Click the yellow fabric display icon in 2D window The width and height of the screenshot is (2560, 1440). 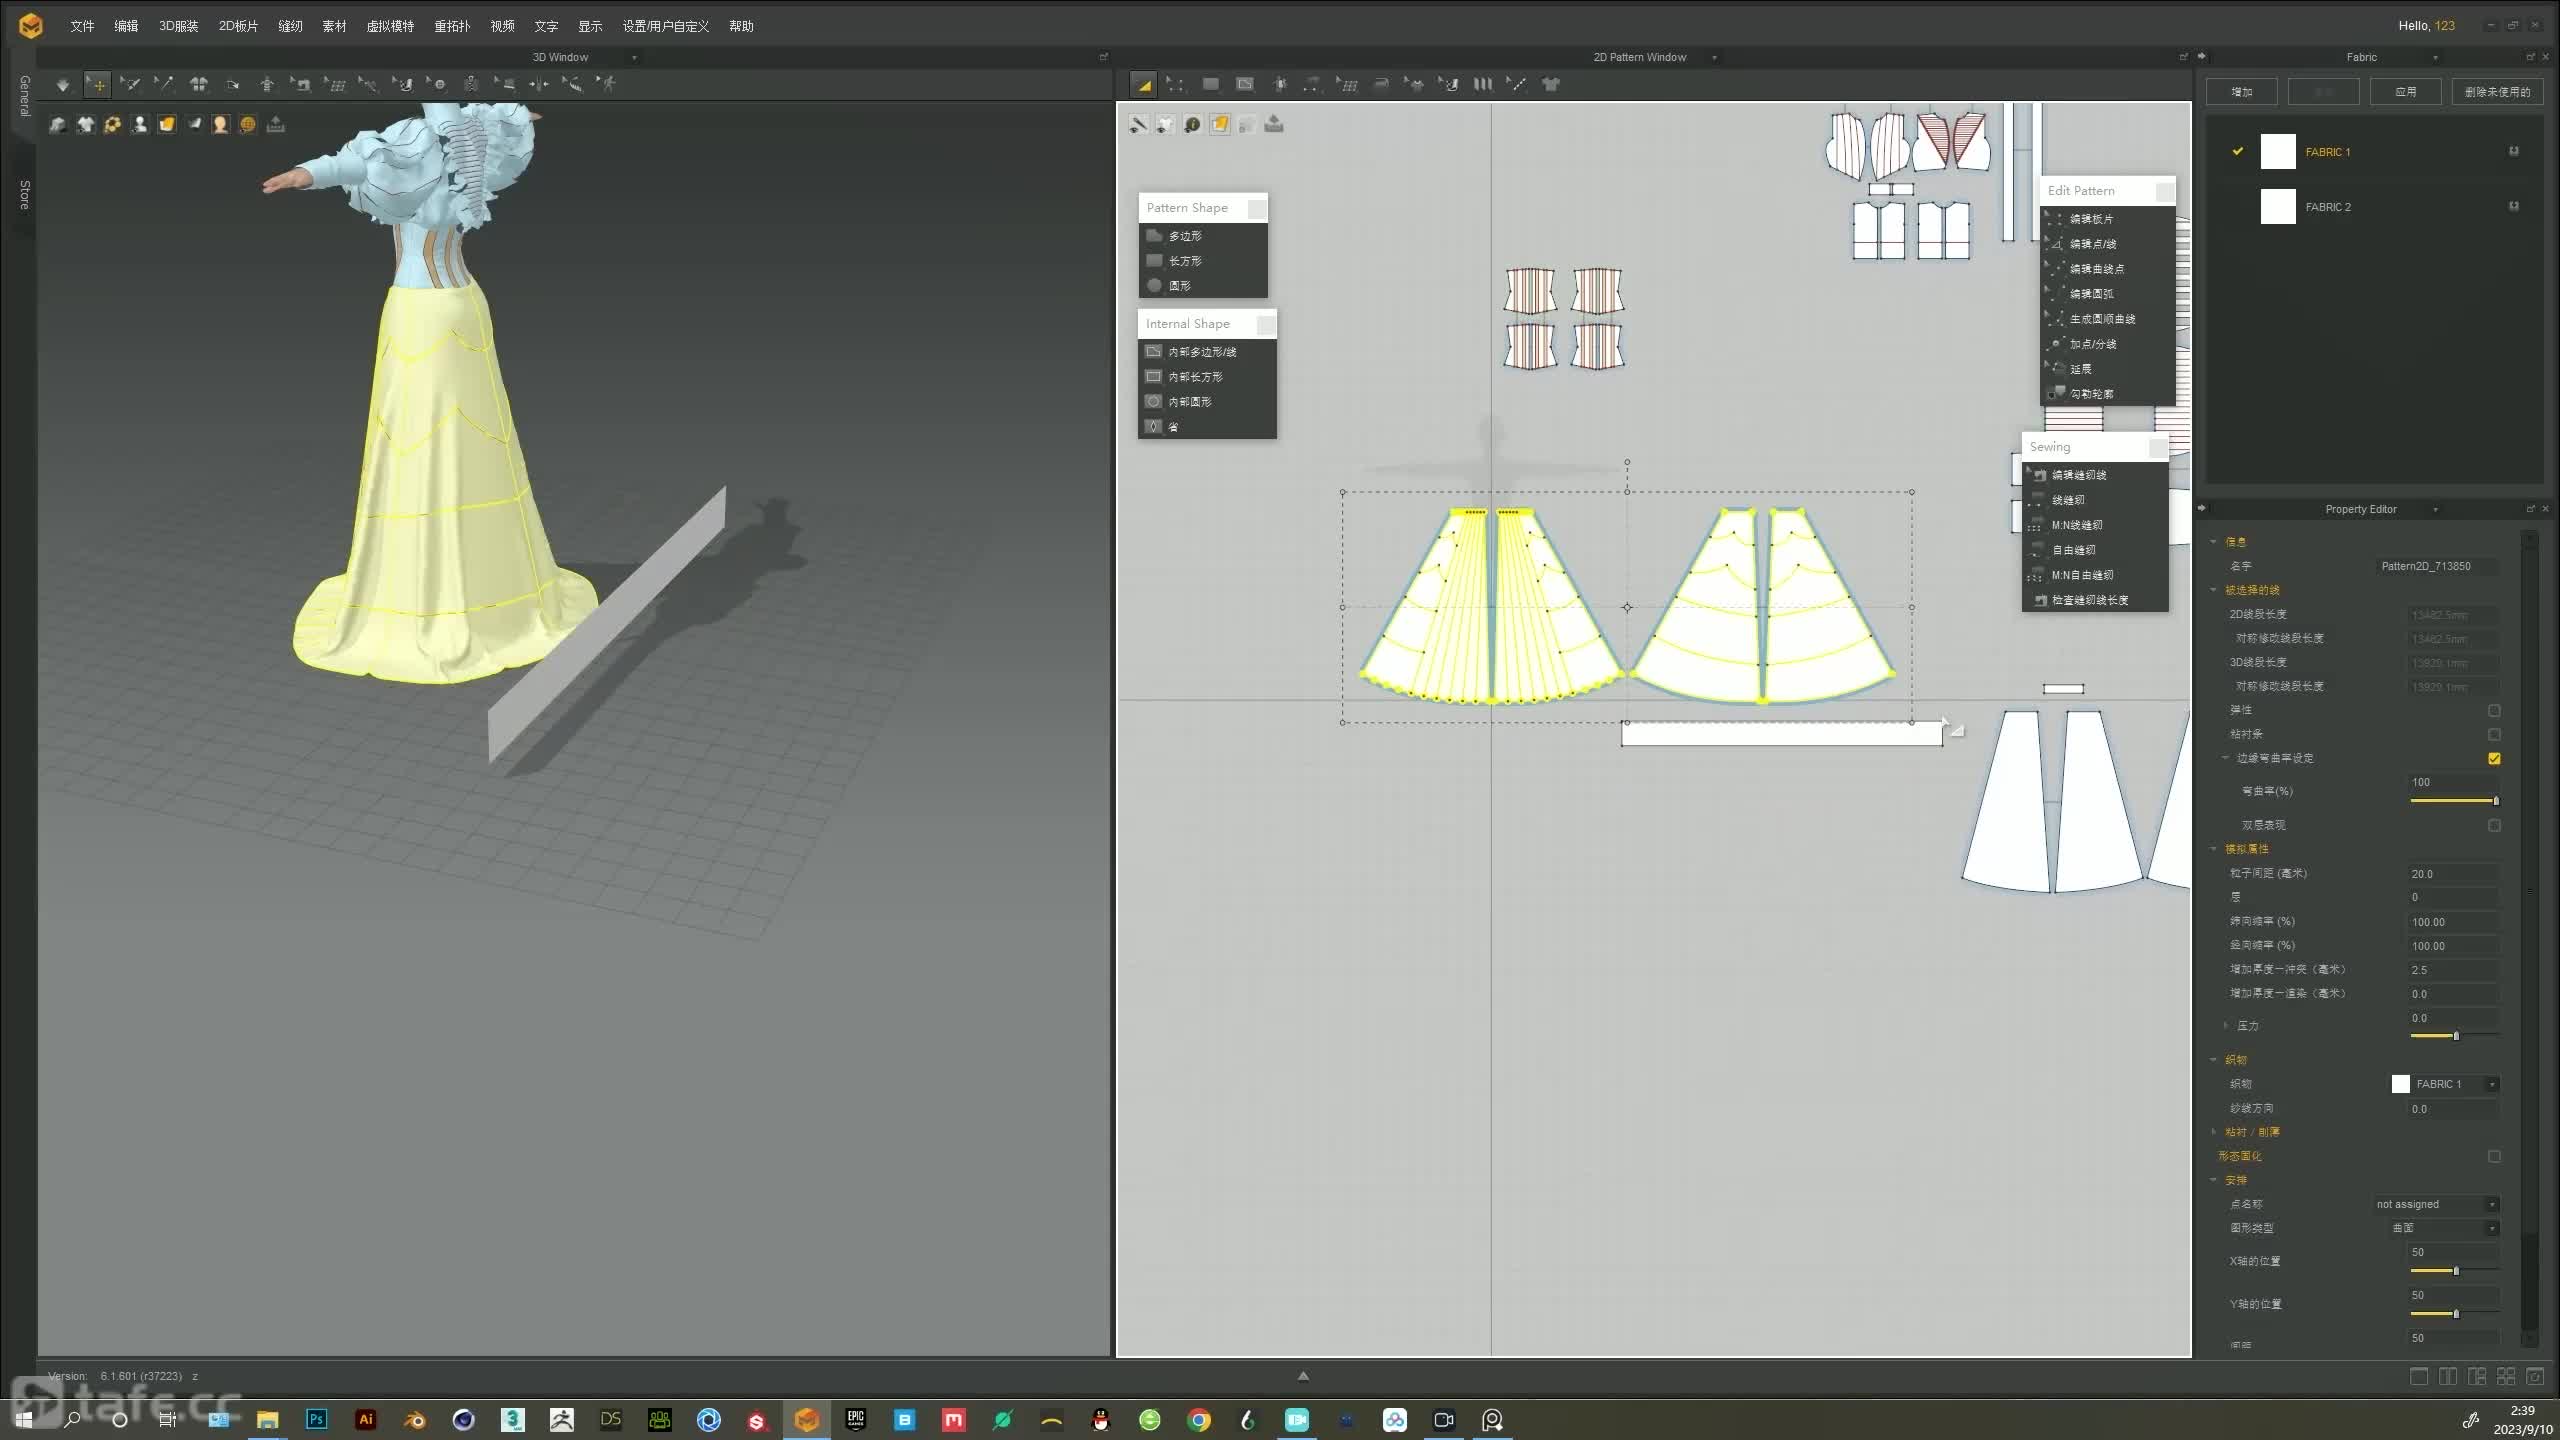pos(1220,124)
